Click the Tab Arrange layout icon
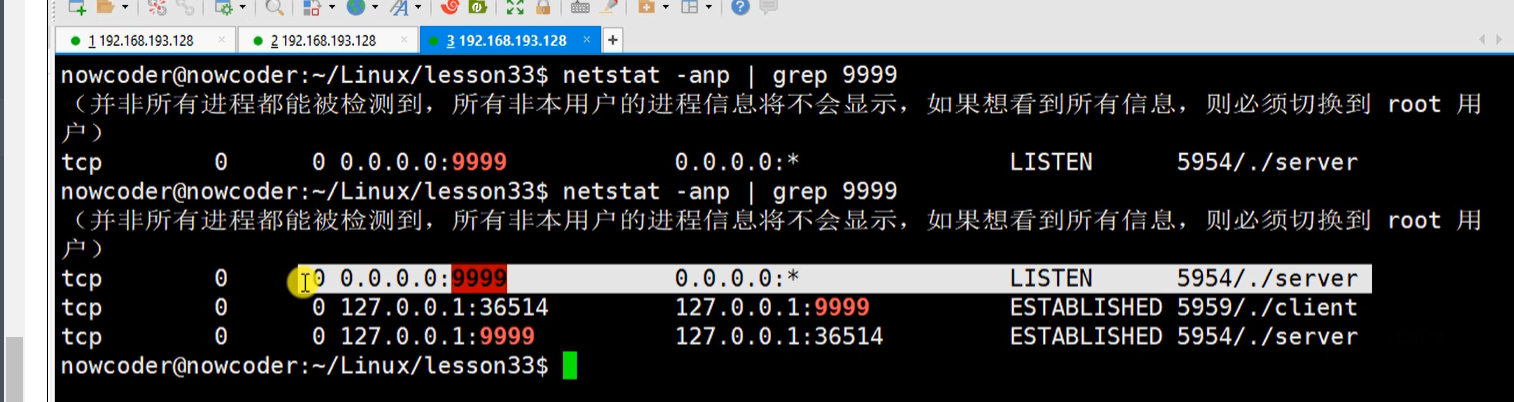Image resolution: width=1514 pixels, height=402 pixels. point(689,7)
